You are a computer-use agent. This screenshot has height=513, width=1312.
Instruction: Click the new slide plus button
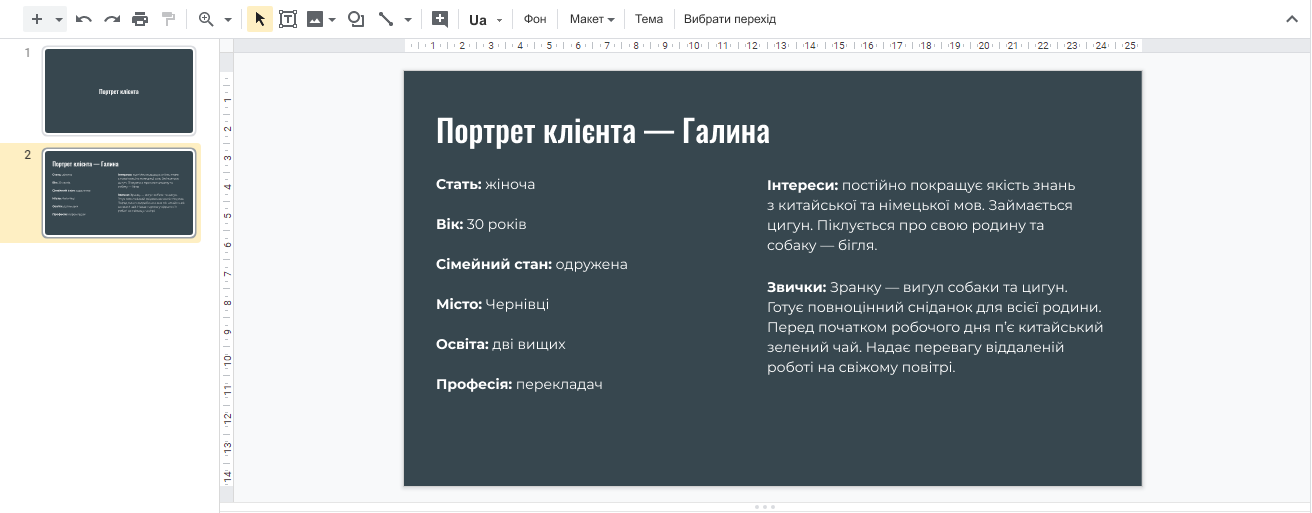[x=37, y=19]
